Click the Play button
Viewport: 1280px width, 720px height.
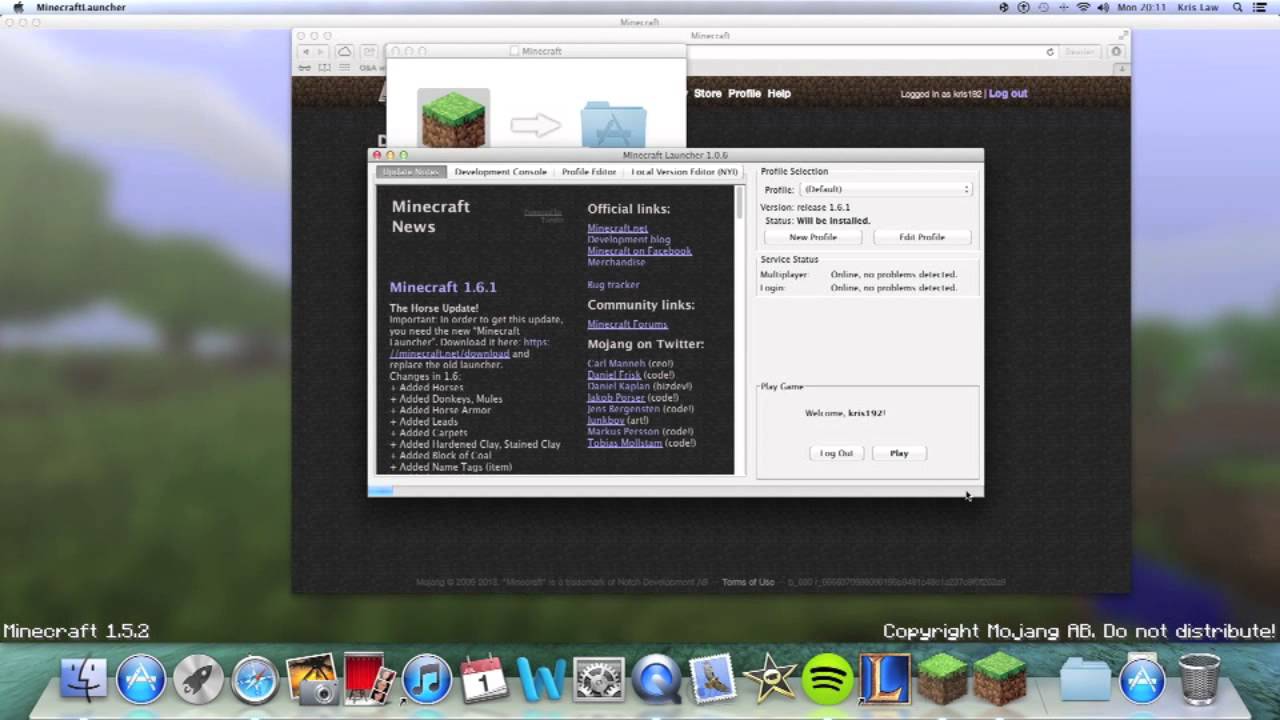[899, 453]
